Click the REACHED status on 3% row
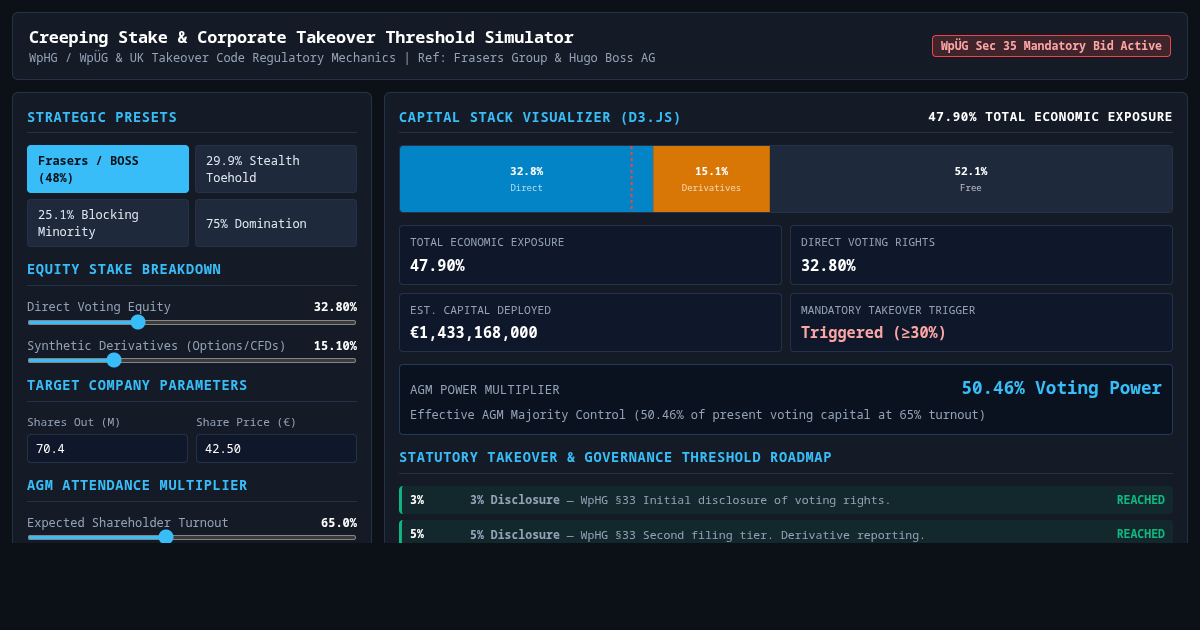 (x=1141, y=500)
